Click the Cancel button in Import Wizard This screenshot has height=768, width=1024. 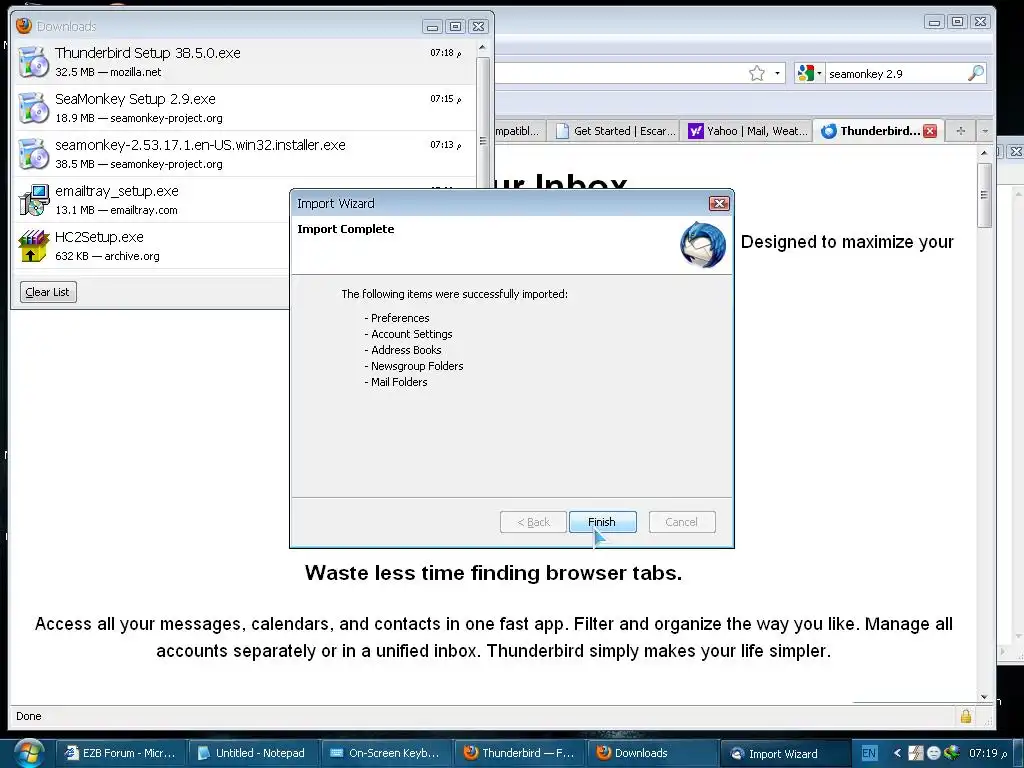[x=682, y=522]
